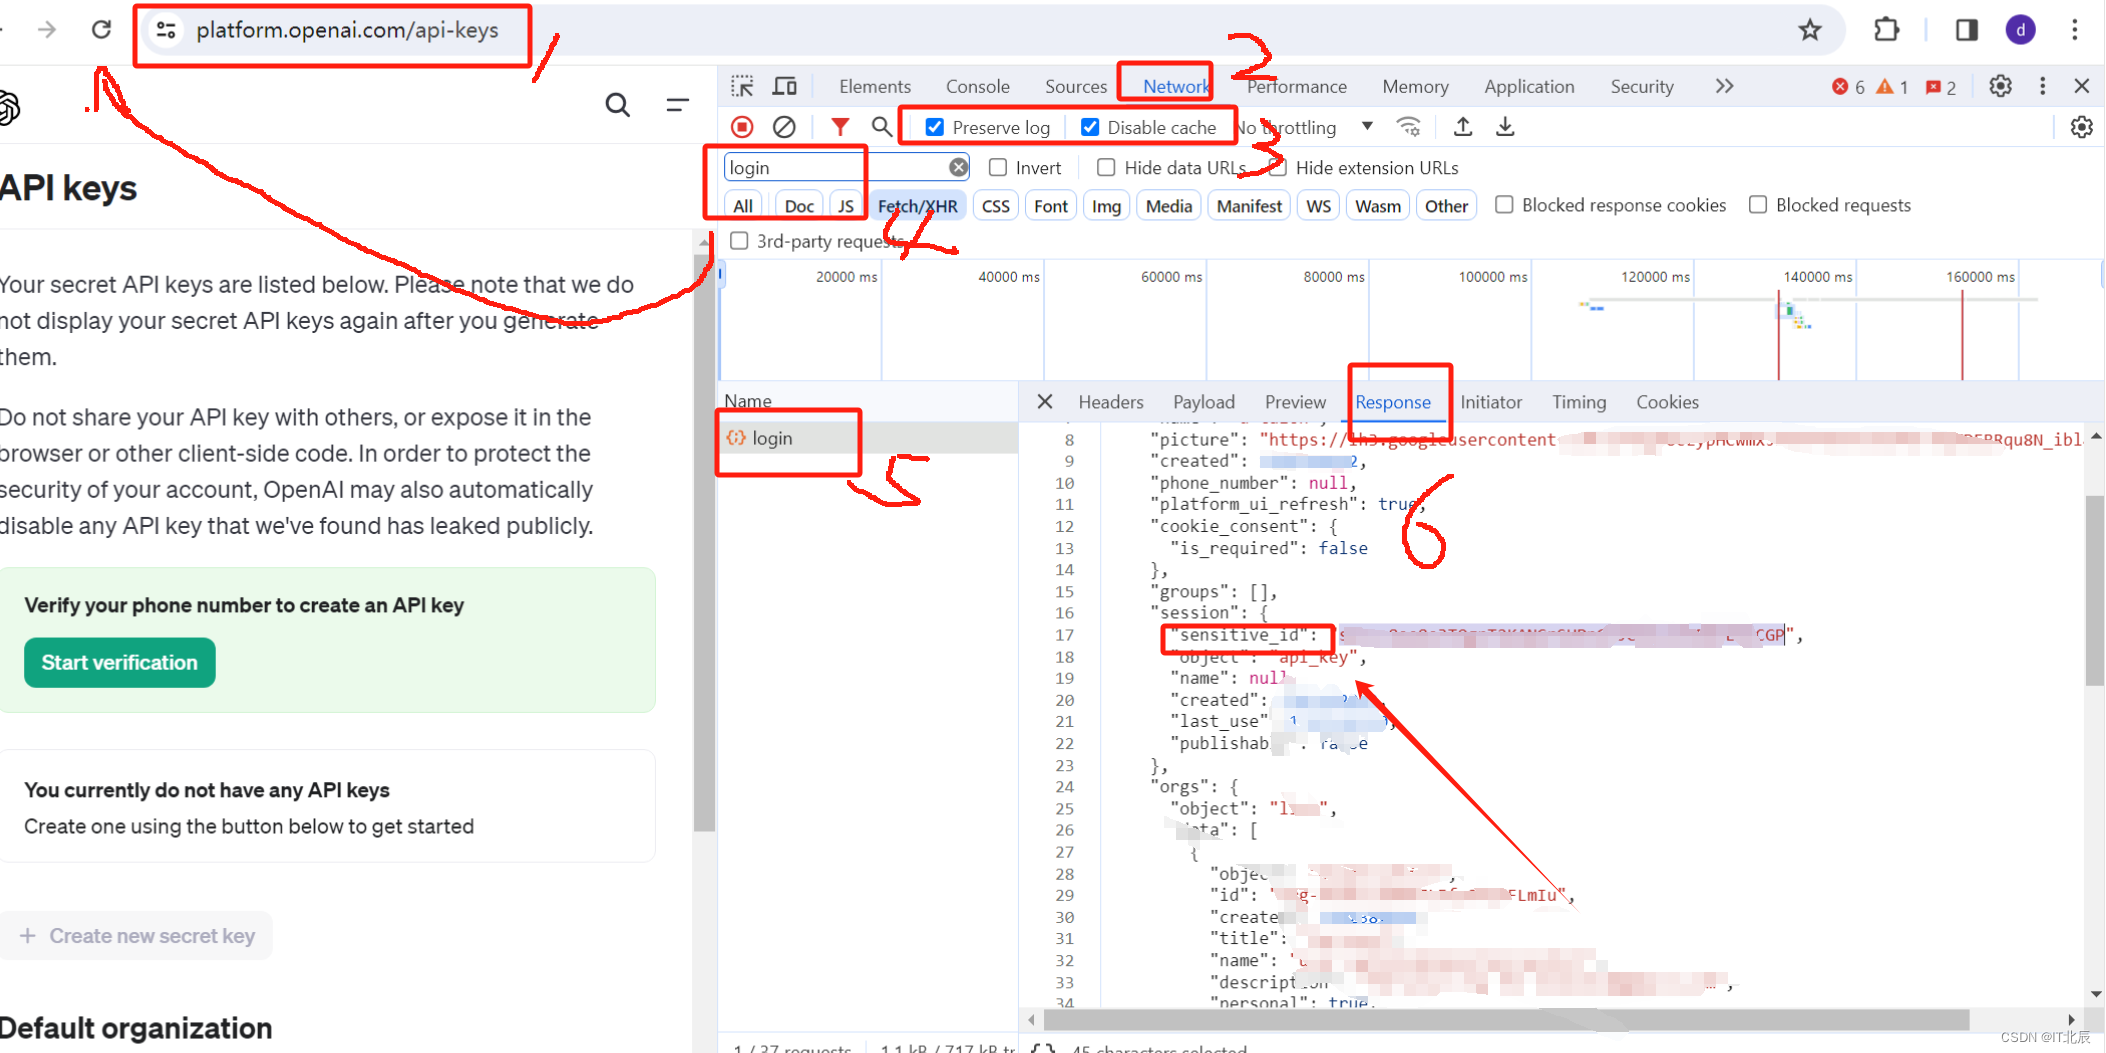Uncheck the Preserve log checkbox

(934, 127)
